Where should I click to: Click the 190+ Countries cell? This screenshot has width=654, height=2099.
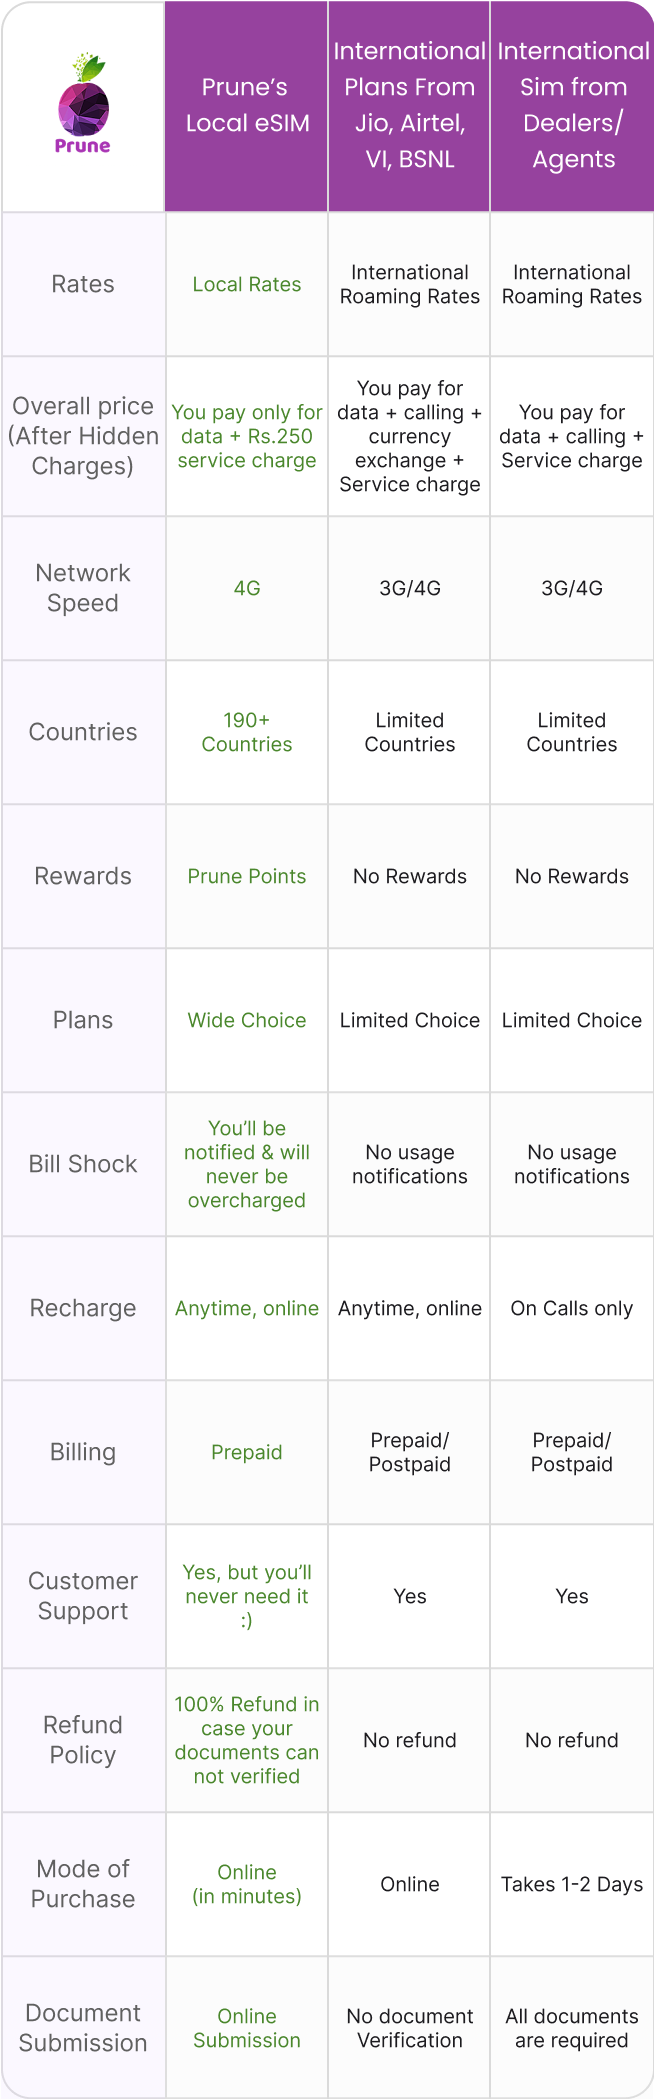[247, 732]
